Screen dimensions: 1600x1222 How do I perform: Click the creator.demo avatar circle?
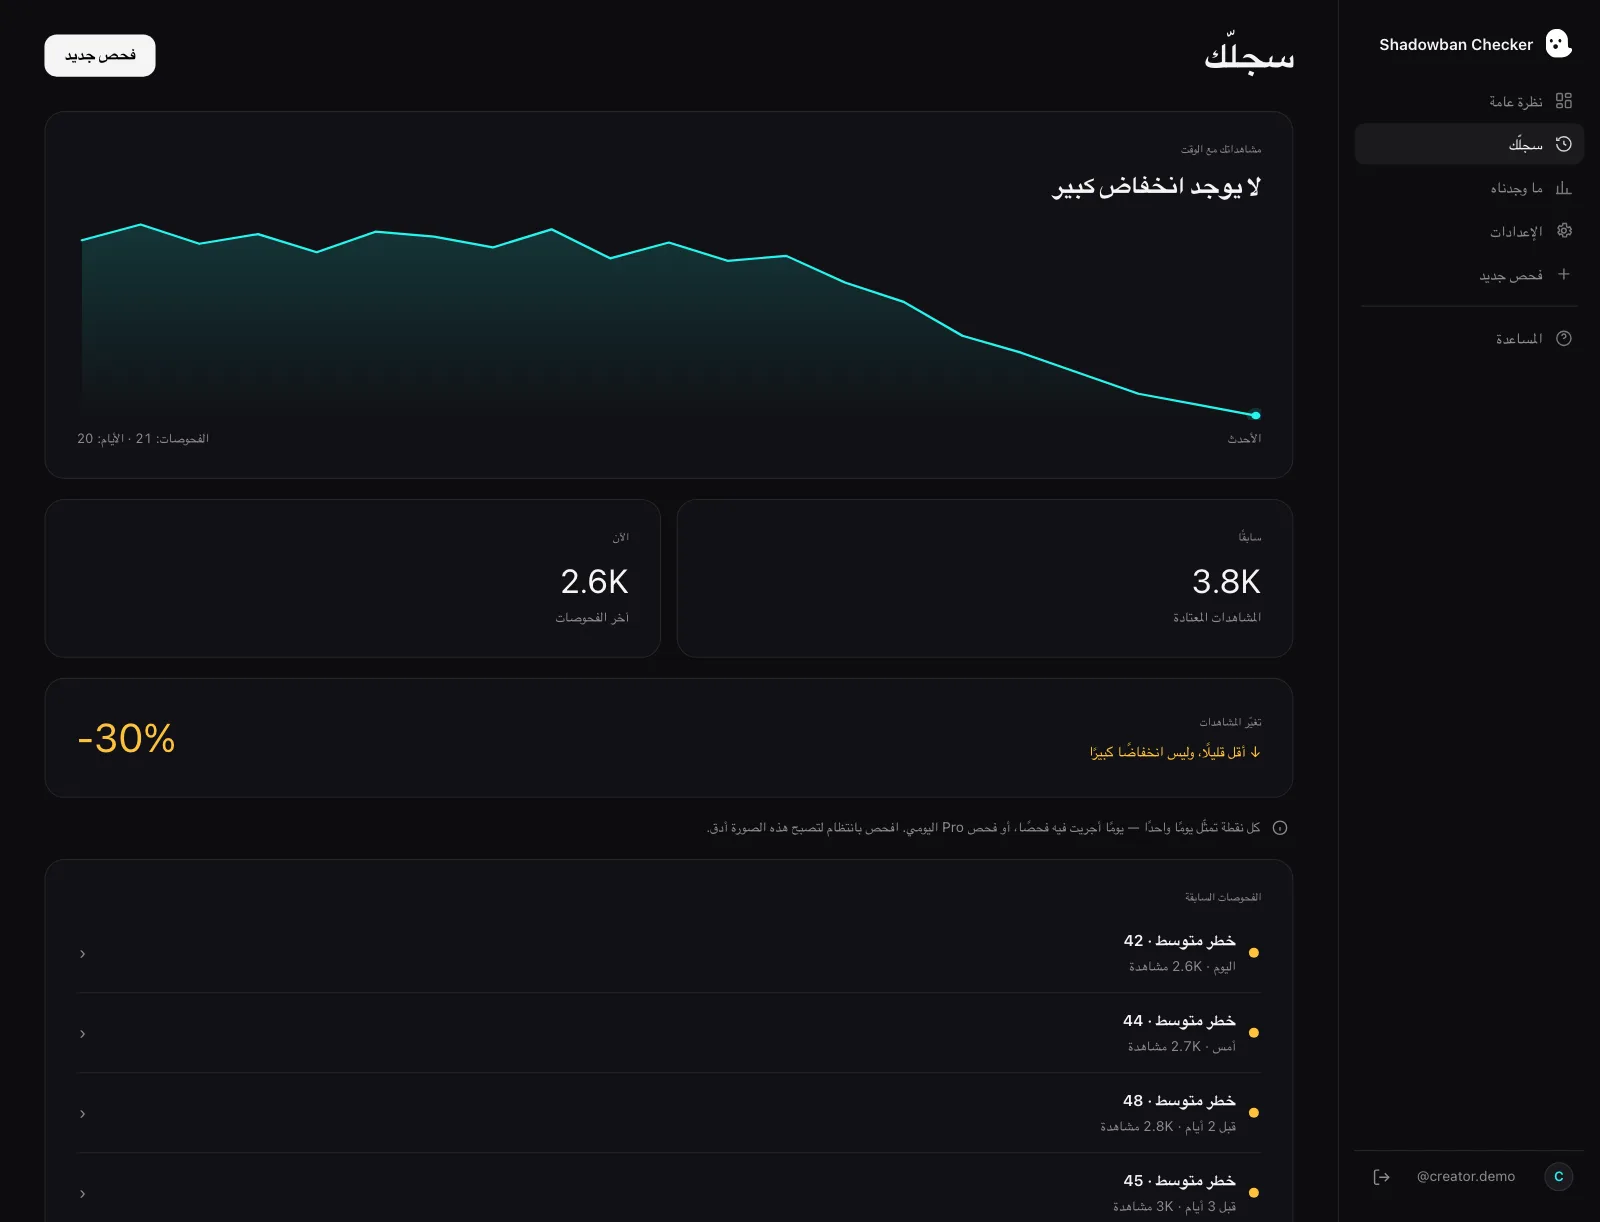click(1558, 1177)
